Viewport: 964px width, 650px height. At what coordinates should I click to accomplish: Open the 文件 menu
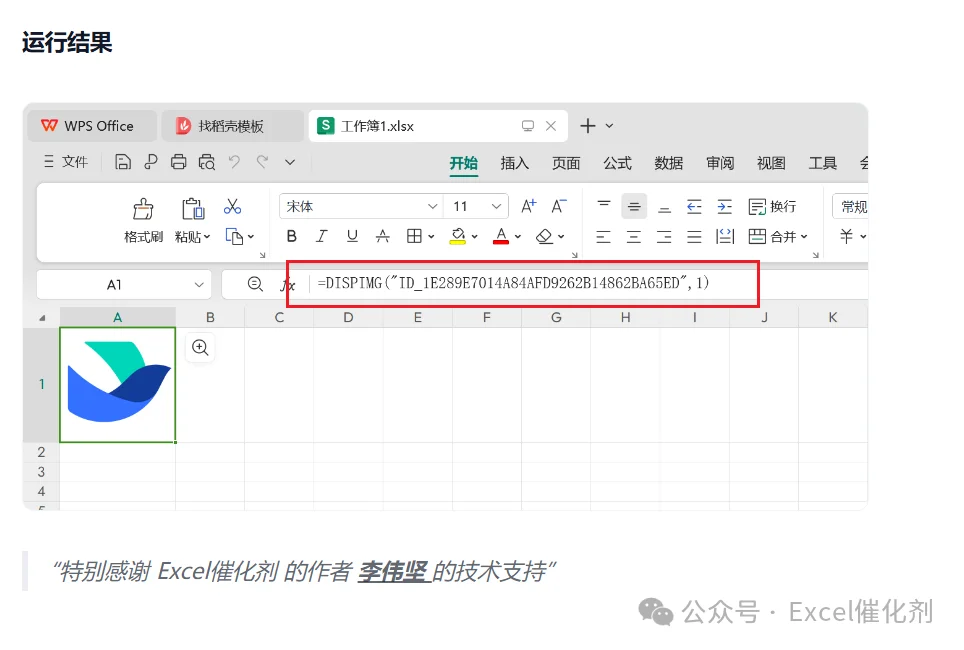66,162
